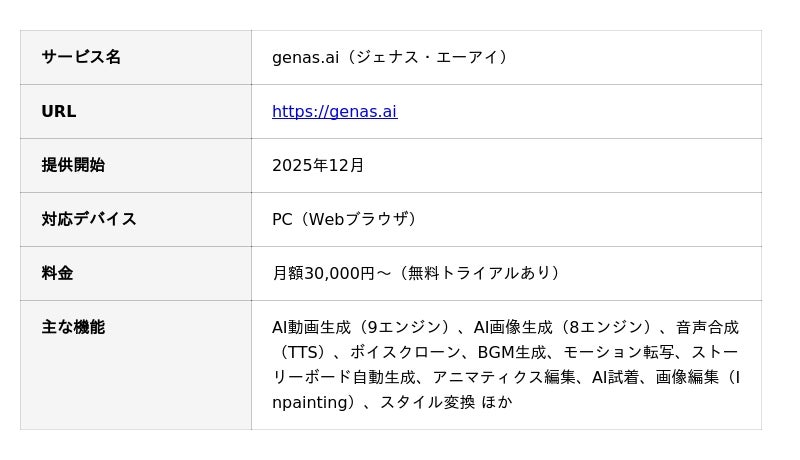Click the 対応デバイス row label

[89, 219]
